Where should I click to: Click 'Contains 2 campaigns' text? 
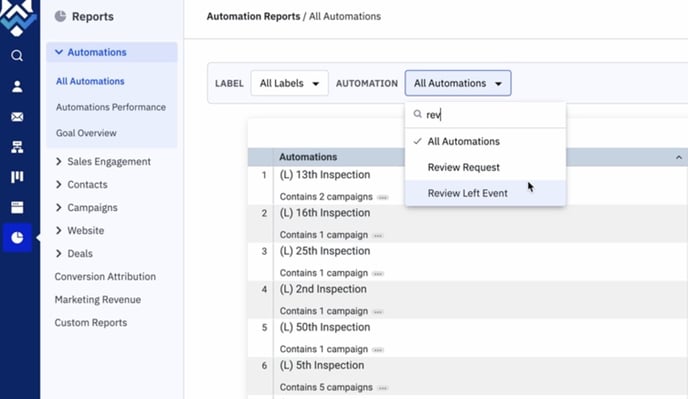326,197
